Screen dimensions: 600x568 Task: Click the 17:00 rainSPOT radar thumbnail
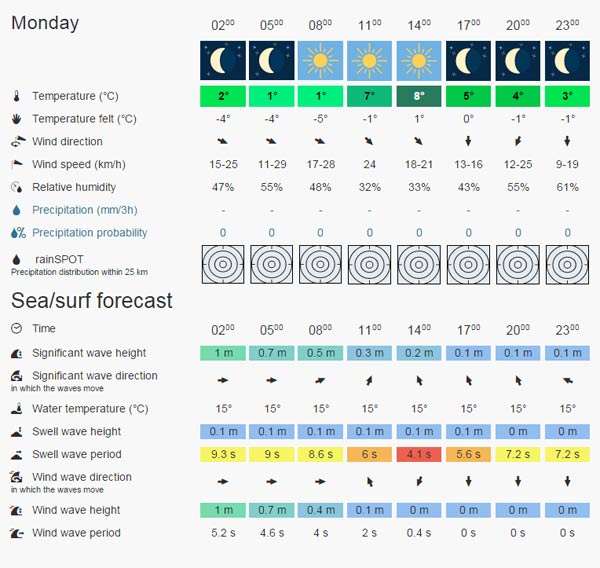468,265
